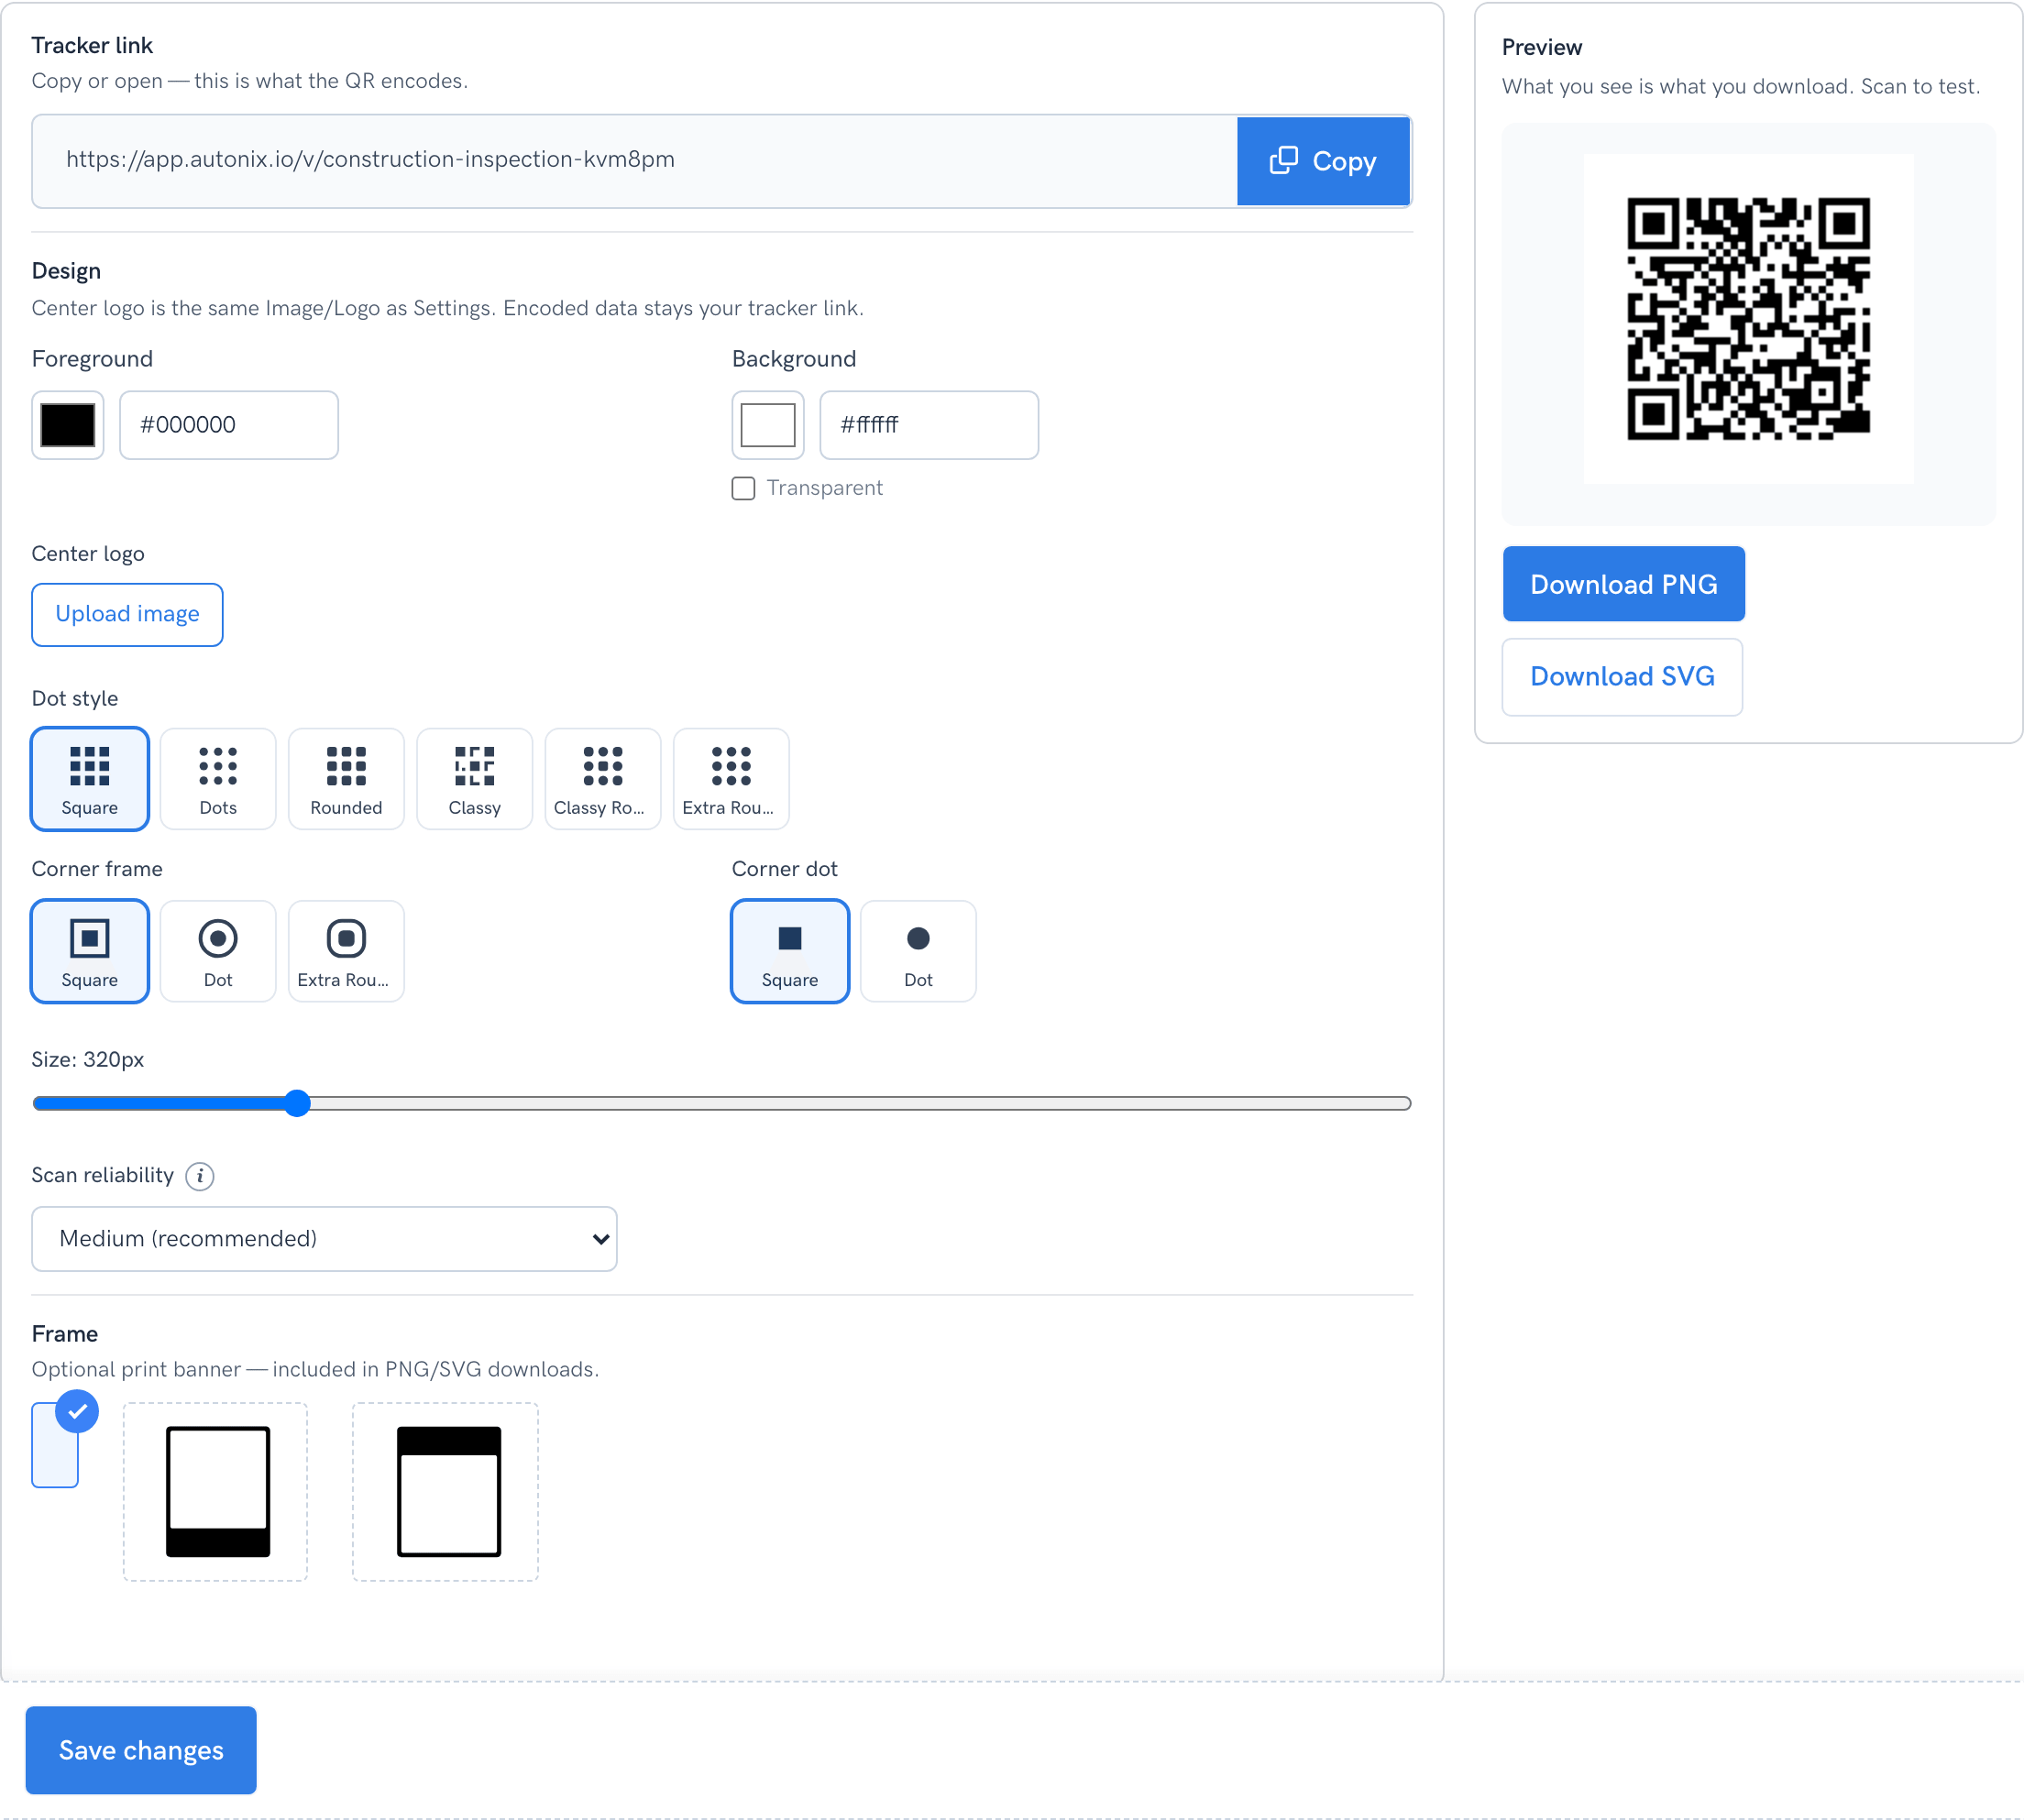Open Scan reliability info tooltip icon
2024x1820 pixels.
pos(200,1176)
